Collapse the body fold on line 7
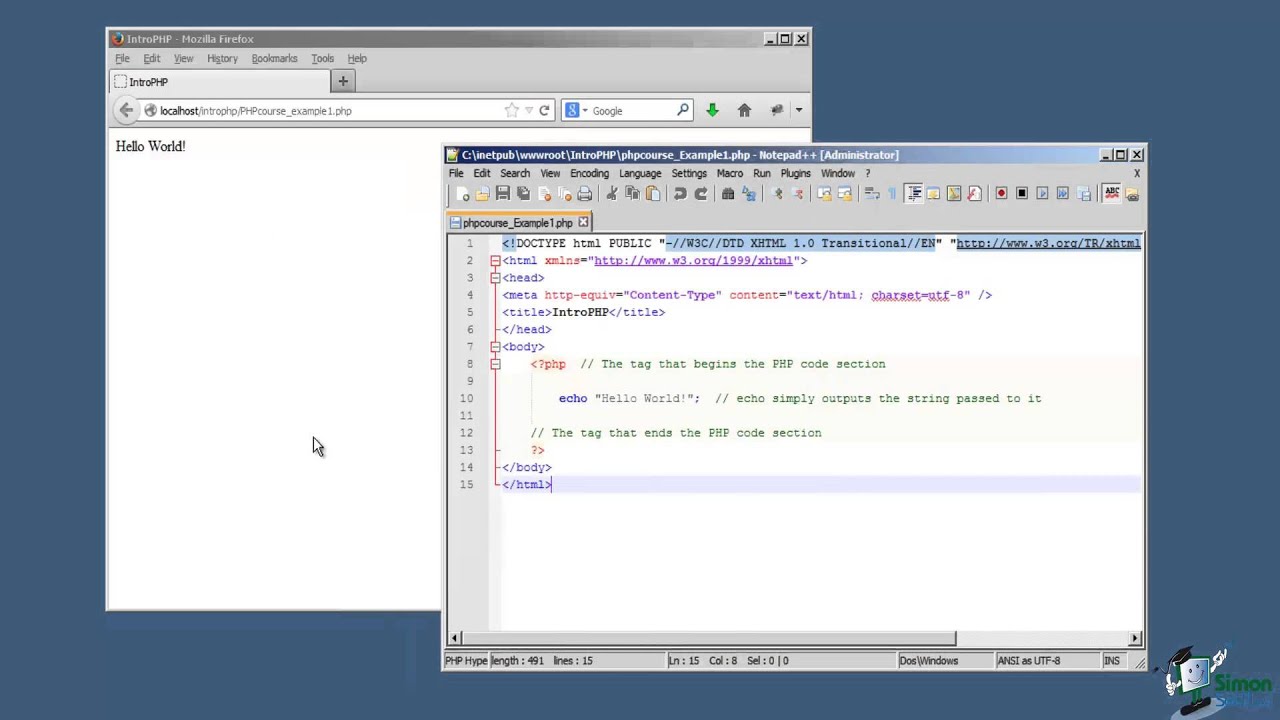This screenshot has height=720, width=1280. [495, 347]
